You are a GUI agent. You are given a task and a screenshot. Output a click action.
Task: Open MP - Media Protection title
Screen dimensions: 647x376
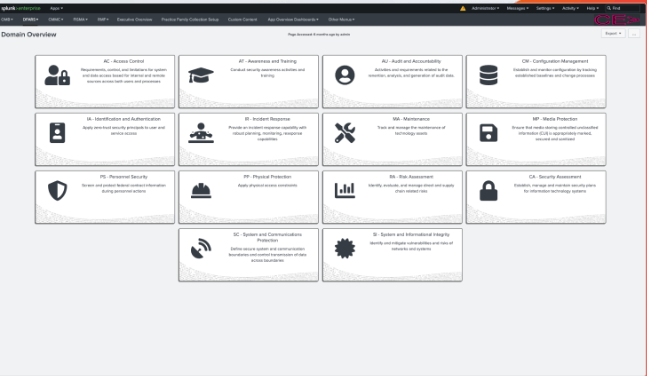pyautogui.click(x=555, y=119)
